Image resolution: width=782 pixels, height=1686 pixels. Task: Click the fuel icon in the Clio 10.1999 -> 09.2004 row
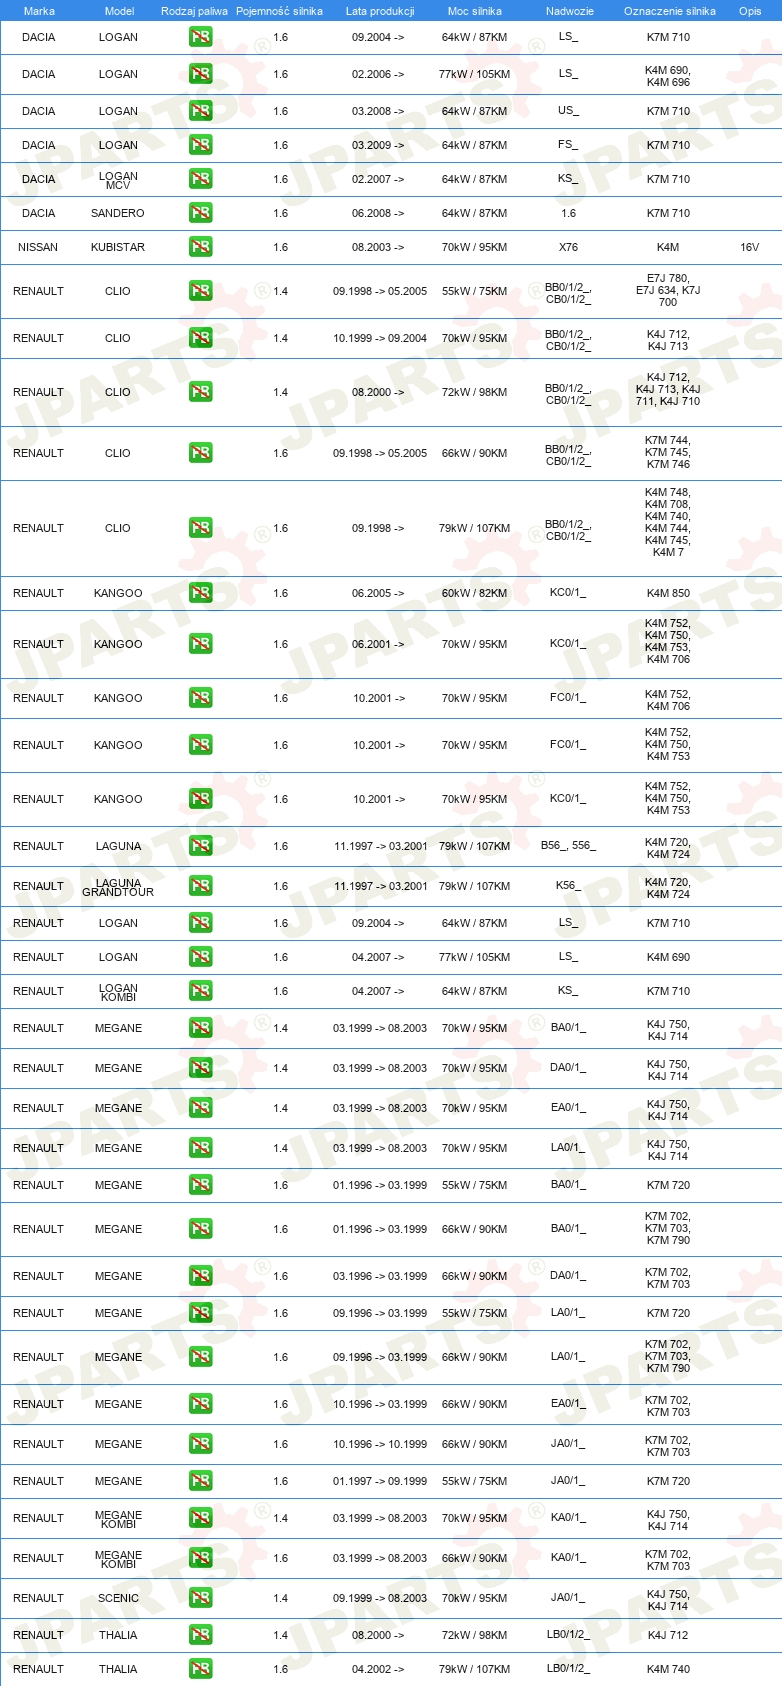pos(200,338)
